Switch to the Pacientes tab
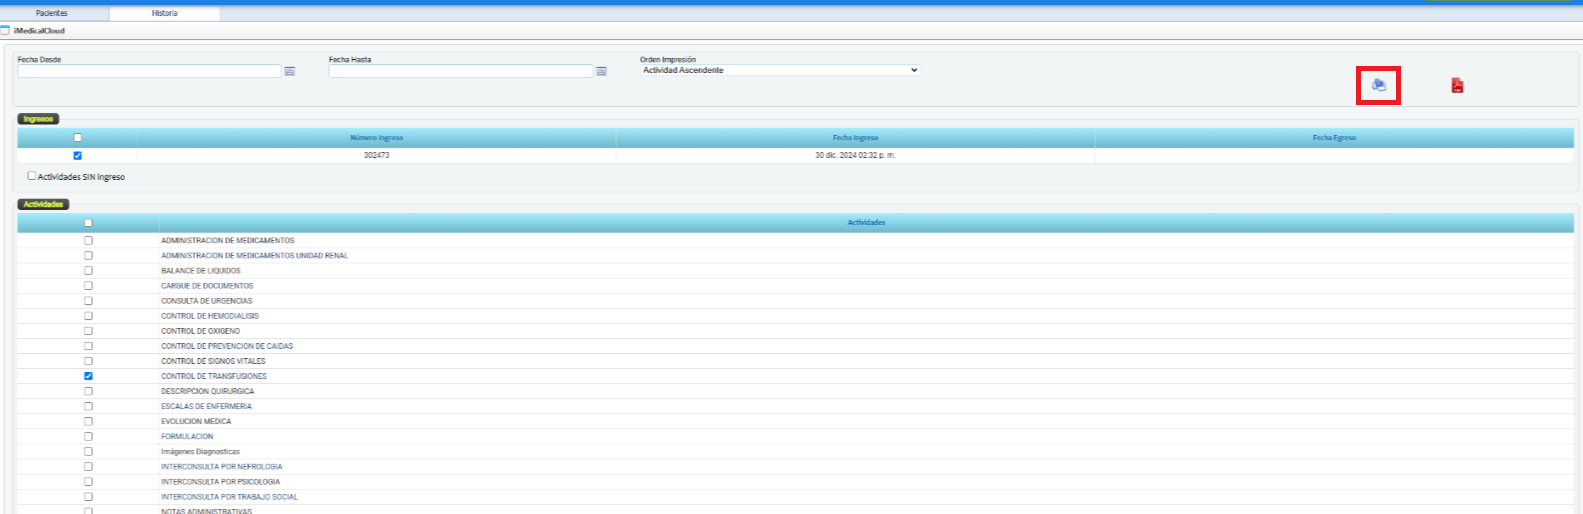The width and height of the screenshot is (1583, 514). point(52,14)
